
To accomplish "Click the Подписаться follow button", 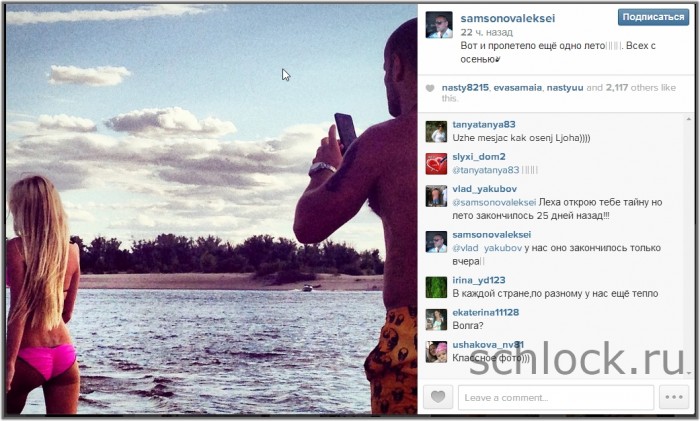I will [x=653, y=17].
